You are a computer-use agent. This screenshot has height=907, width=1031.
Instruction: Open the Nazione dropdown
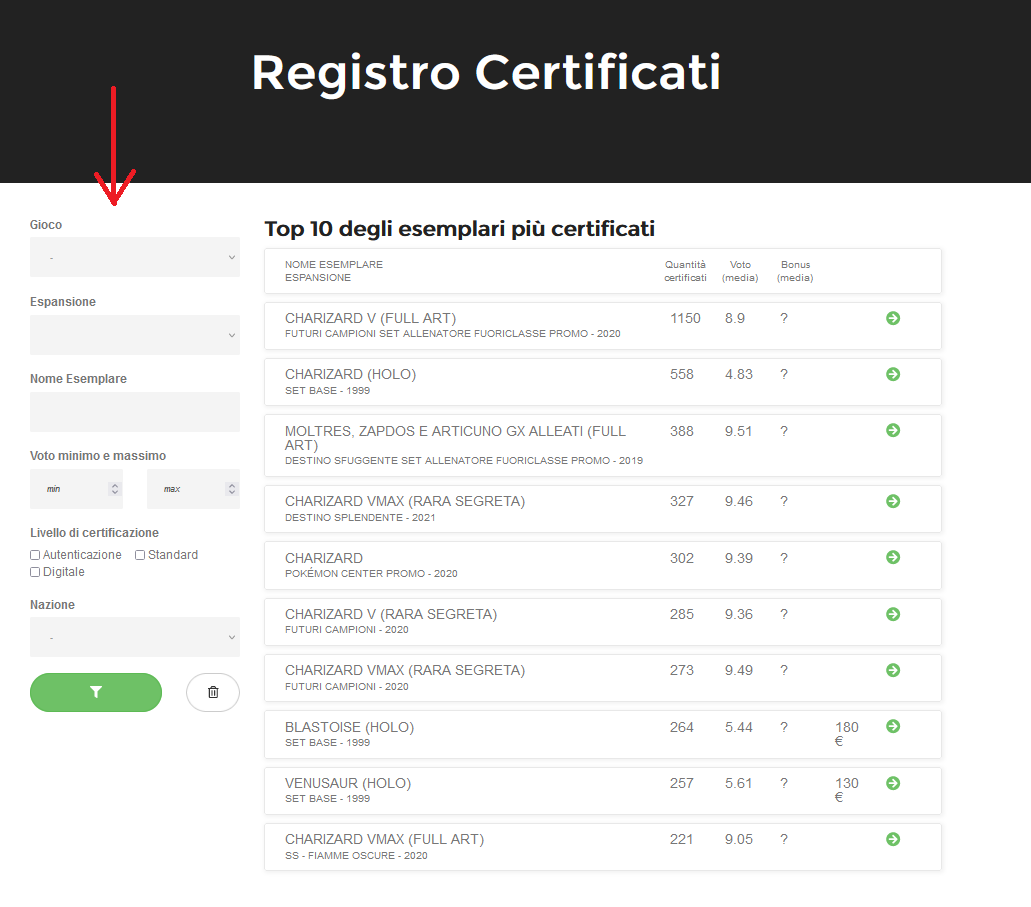[x=135, y=637]
